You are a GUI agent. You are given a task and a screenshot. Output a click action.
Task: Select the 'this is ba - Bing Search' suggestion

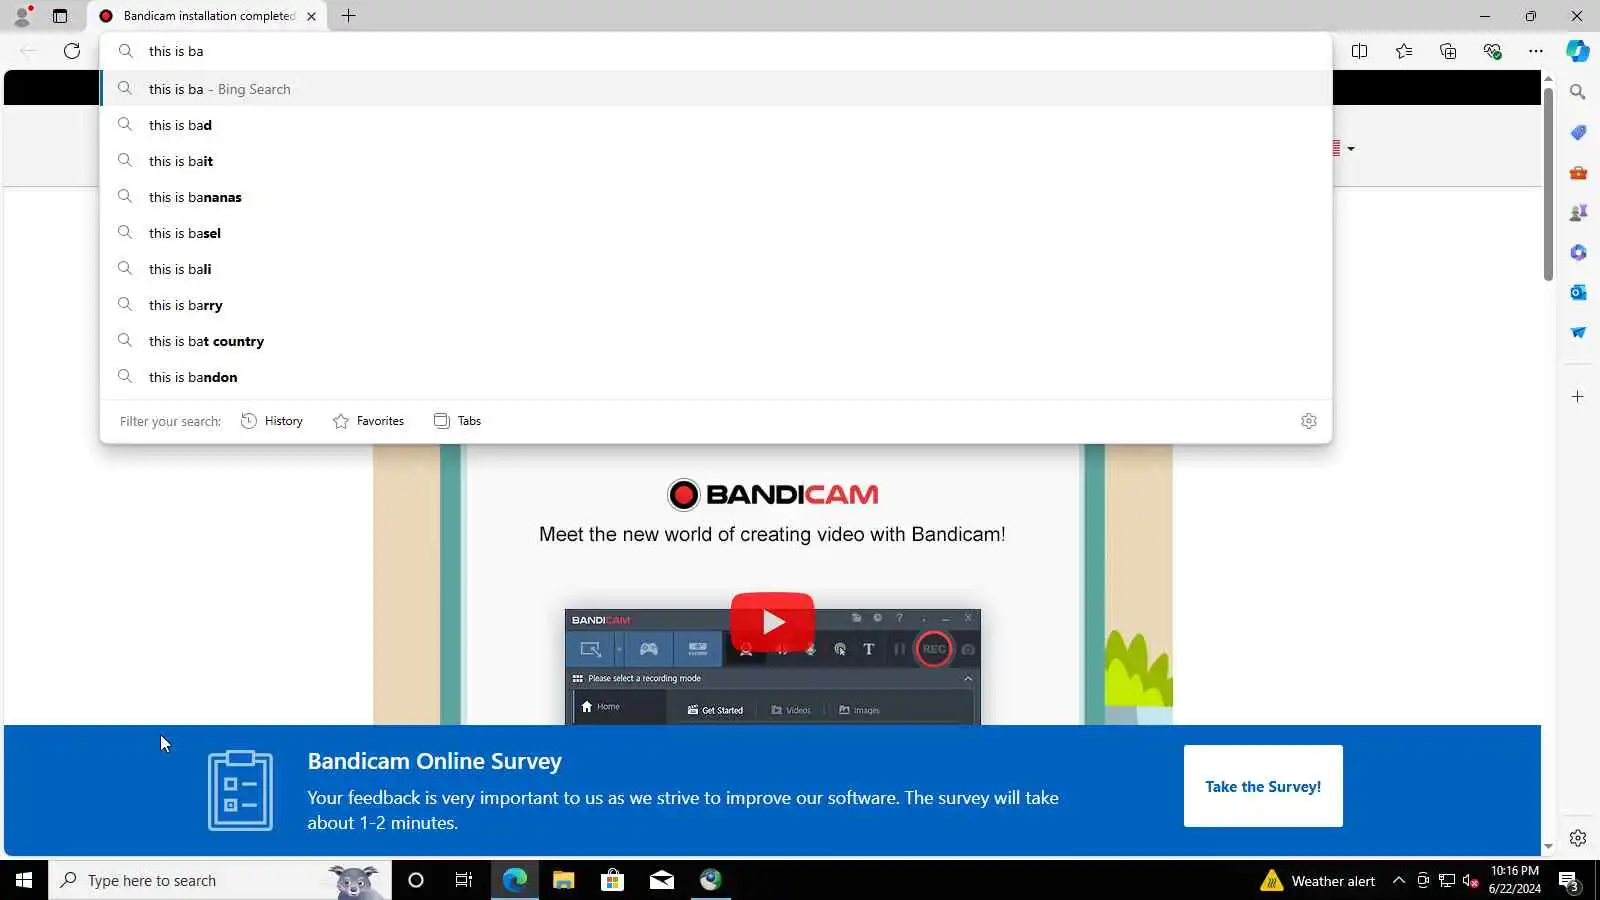tap(716, 89)
